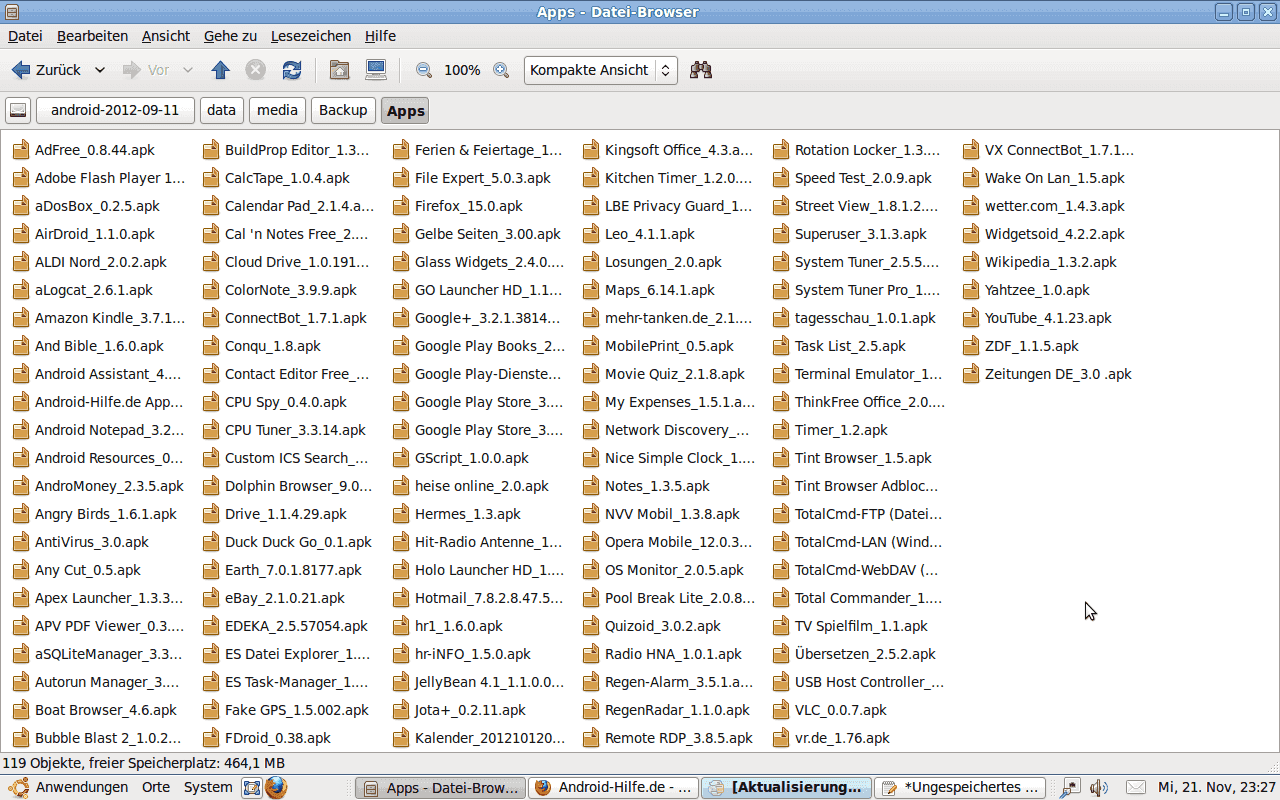Select Angry Birds_1.6.1.apk package icon
1280x800 pixels.
tap(21, 514)
